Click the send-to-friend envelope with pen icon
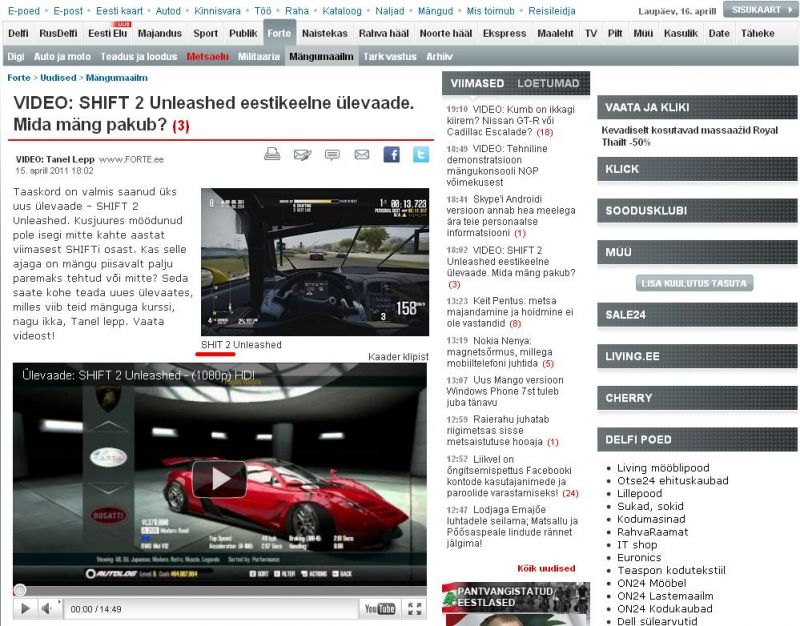The height and width of the screenshot is (626, 800). [x=302, y=154]
